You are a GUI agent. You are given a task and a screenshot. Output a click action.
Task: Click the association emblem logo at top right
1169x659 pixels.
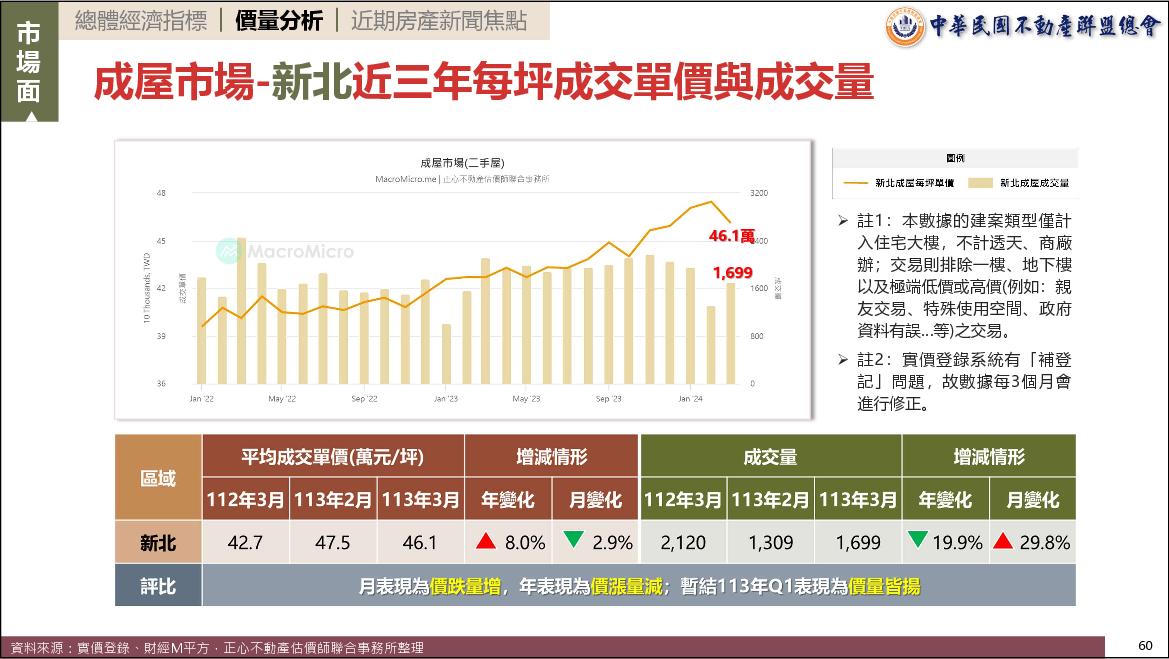pyautogui.click(x=906, y=26)
